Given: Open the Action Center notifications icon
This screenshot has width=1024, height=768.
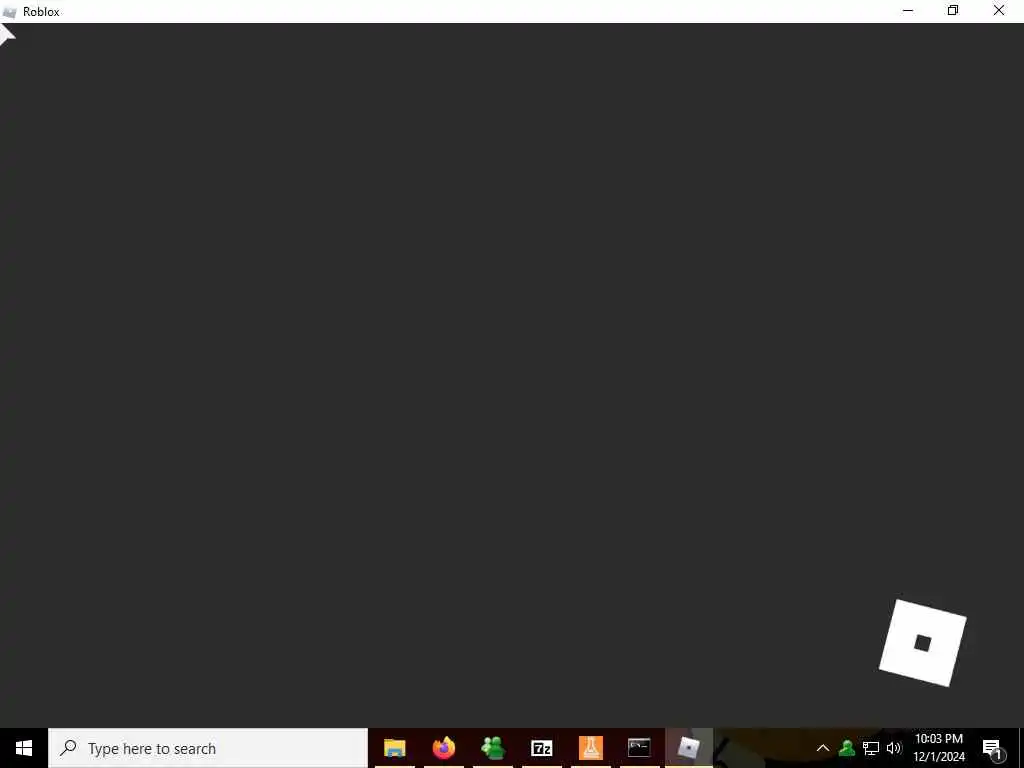Looking at the screenshot, I should tap(992, 748).
